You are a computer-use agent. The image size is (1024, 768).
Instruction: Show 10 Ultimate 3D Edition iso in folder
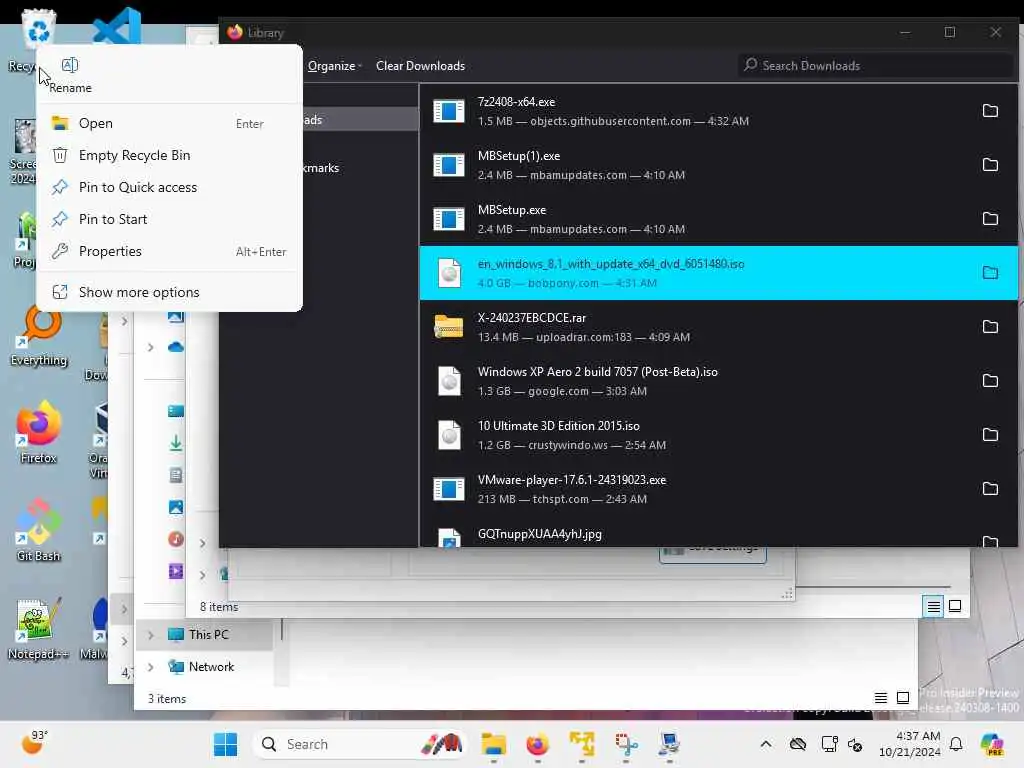[x=990, y=435]
